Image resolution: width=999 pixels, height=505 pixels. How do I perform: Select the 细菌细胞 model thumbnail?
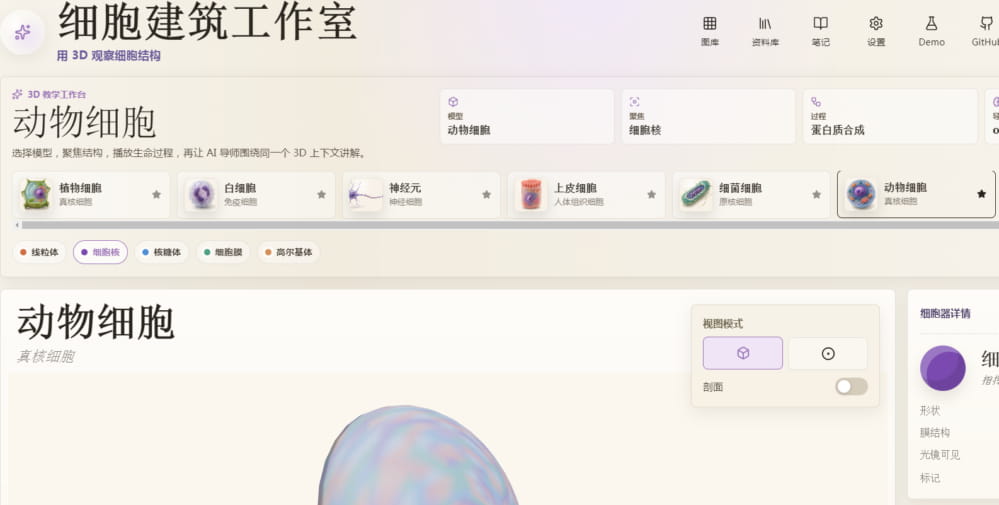pos(696,194)
